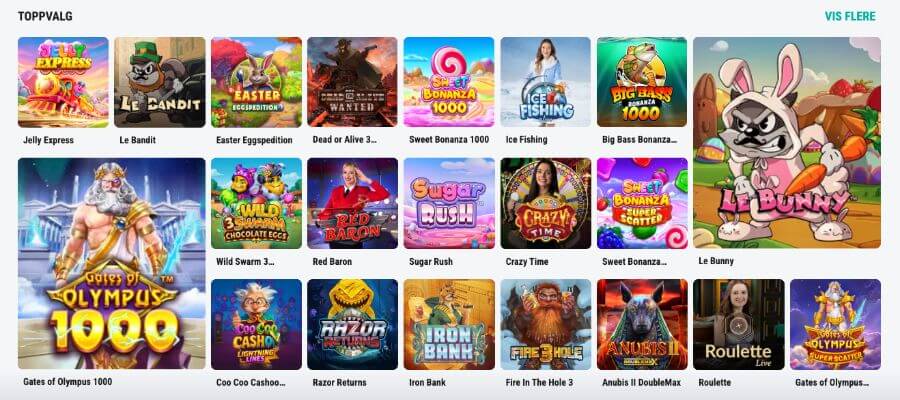Choose the Sweet Bonanza 1000 tile
This screenshot has width=900, height=400.
(449, 82)
